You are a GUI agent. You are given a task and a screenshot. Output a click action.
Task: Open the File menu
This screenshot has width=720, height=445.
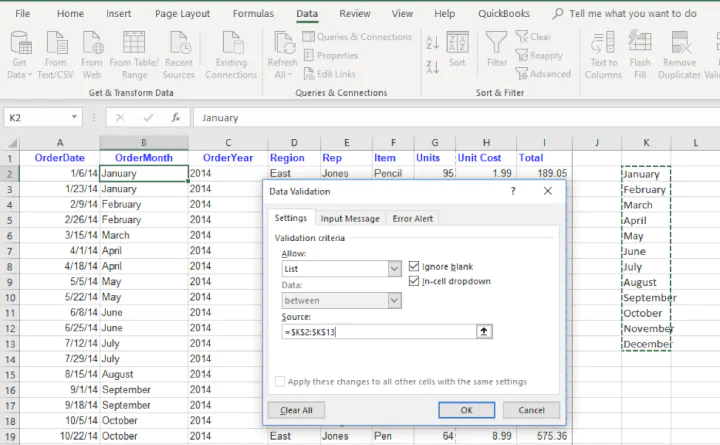tap(22, 14)
